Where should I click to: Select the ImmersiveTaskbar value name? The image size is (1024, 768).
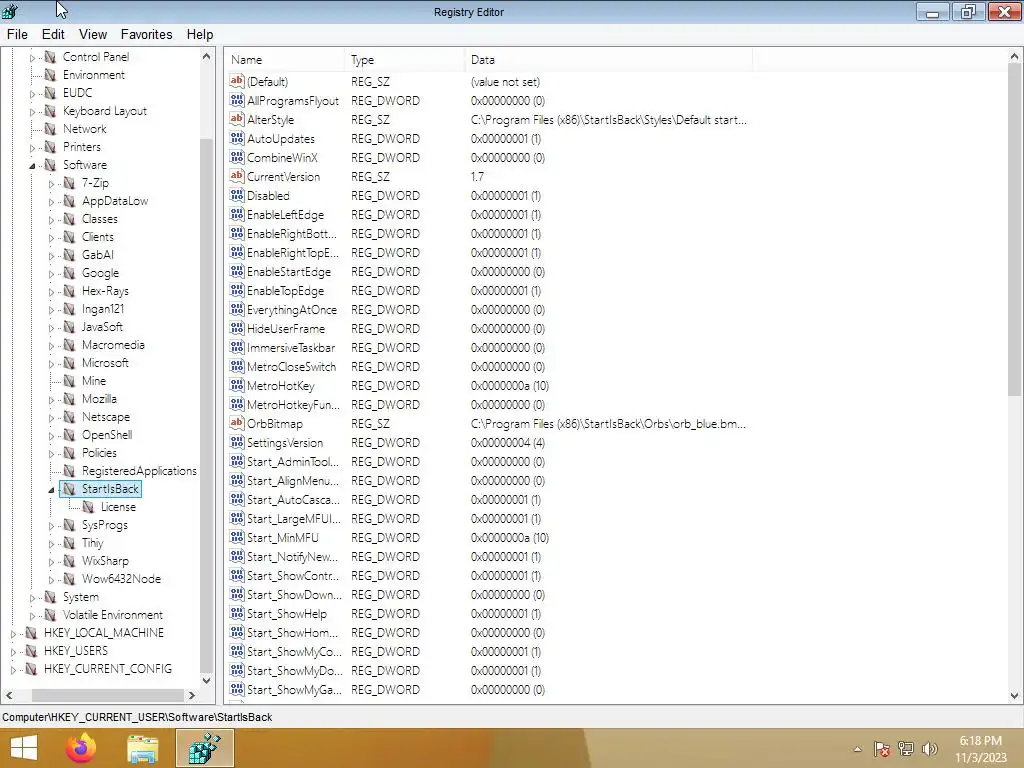(291, 347)
